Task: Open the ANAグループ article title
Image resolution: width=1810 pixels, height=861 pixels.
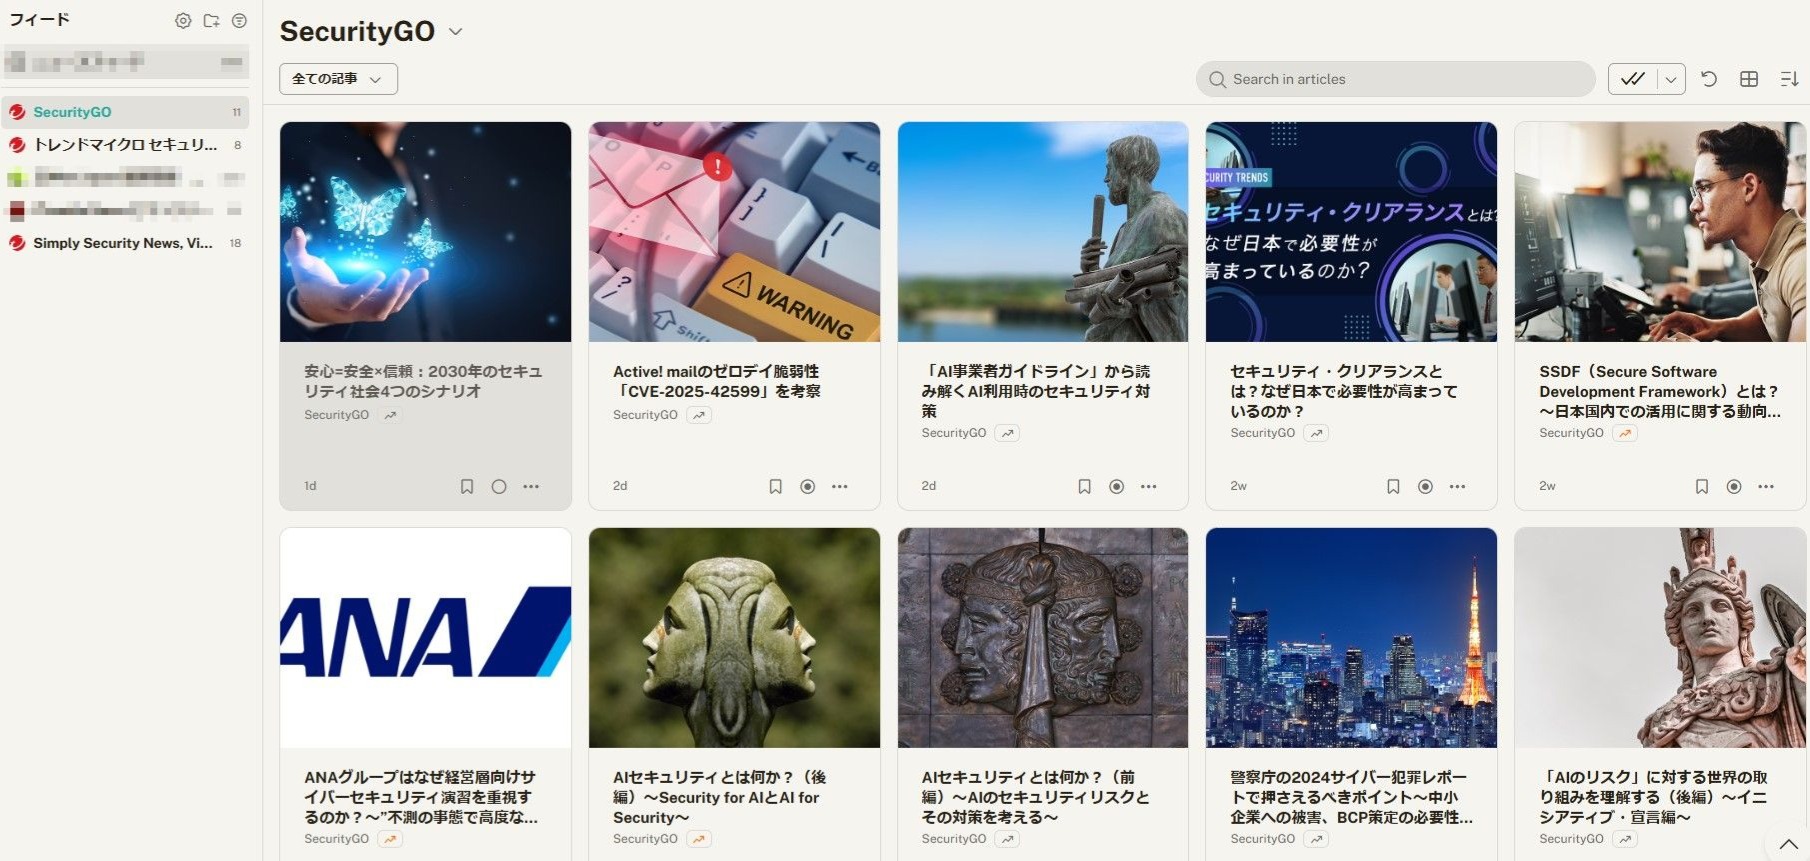Action: (420, 797)
